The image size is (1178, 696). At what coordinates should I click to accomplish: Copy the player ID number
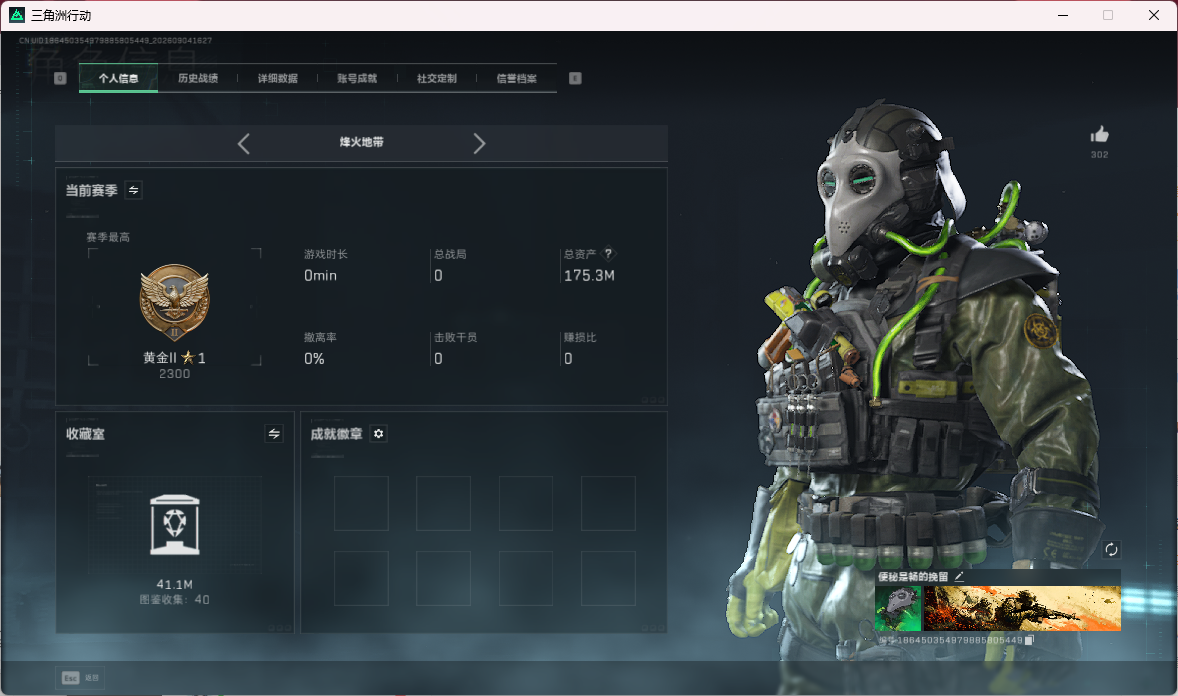pos(1029,640)
